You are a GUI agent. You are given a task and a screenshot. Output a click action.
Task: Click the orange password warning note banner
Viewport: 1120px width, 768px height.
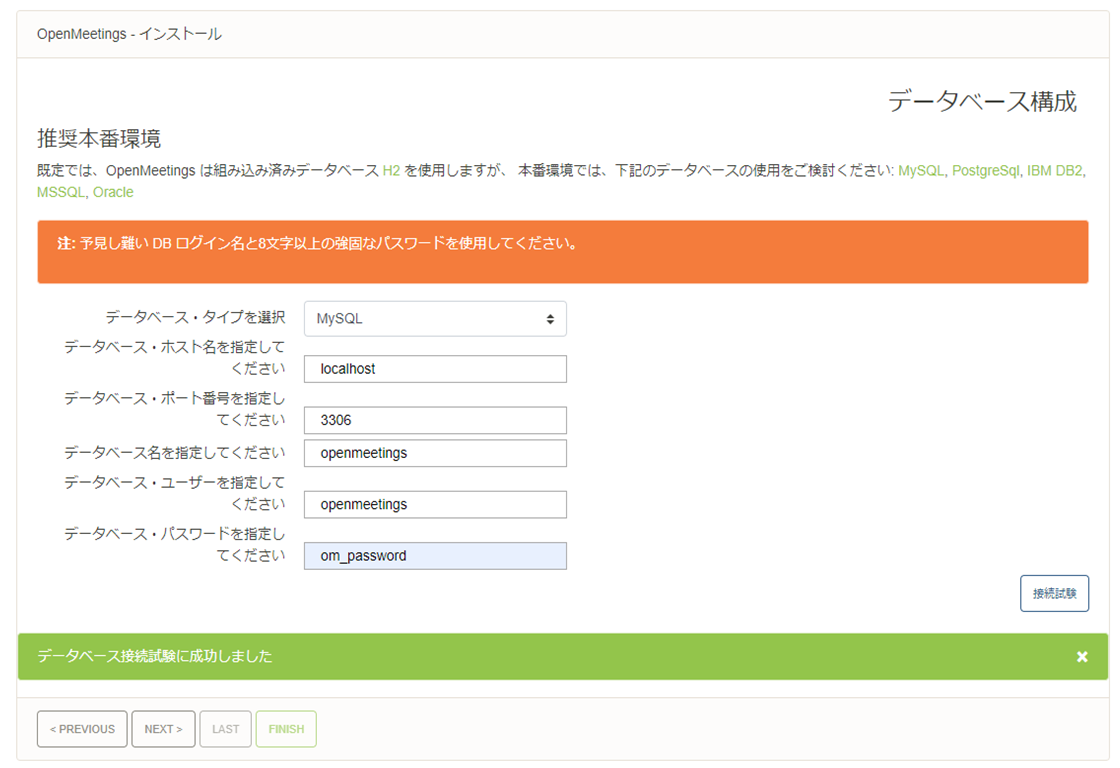562,252
